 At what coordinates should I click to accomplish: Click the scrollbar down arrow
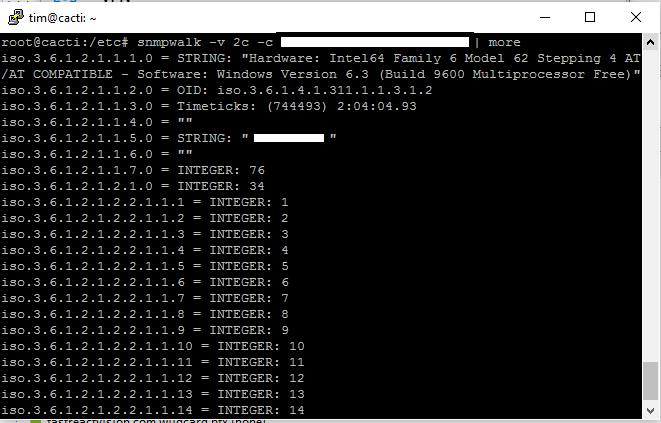(x=650, y=411)
